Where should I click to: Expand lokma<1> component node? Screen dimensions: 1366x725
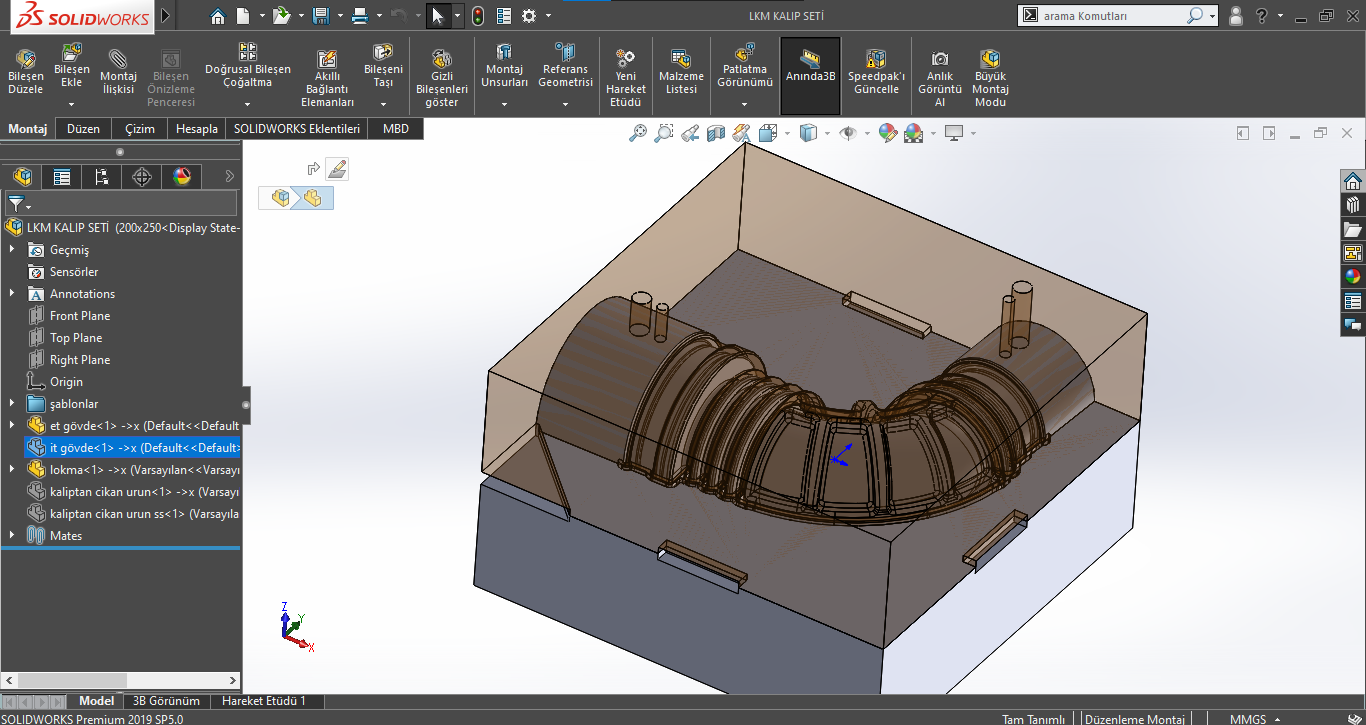(x=12, y=470)
